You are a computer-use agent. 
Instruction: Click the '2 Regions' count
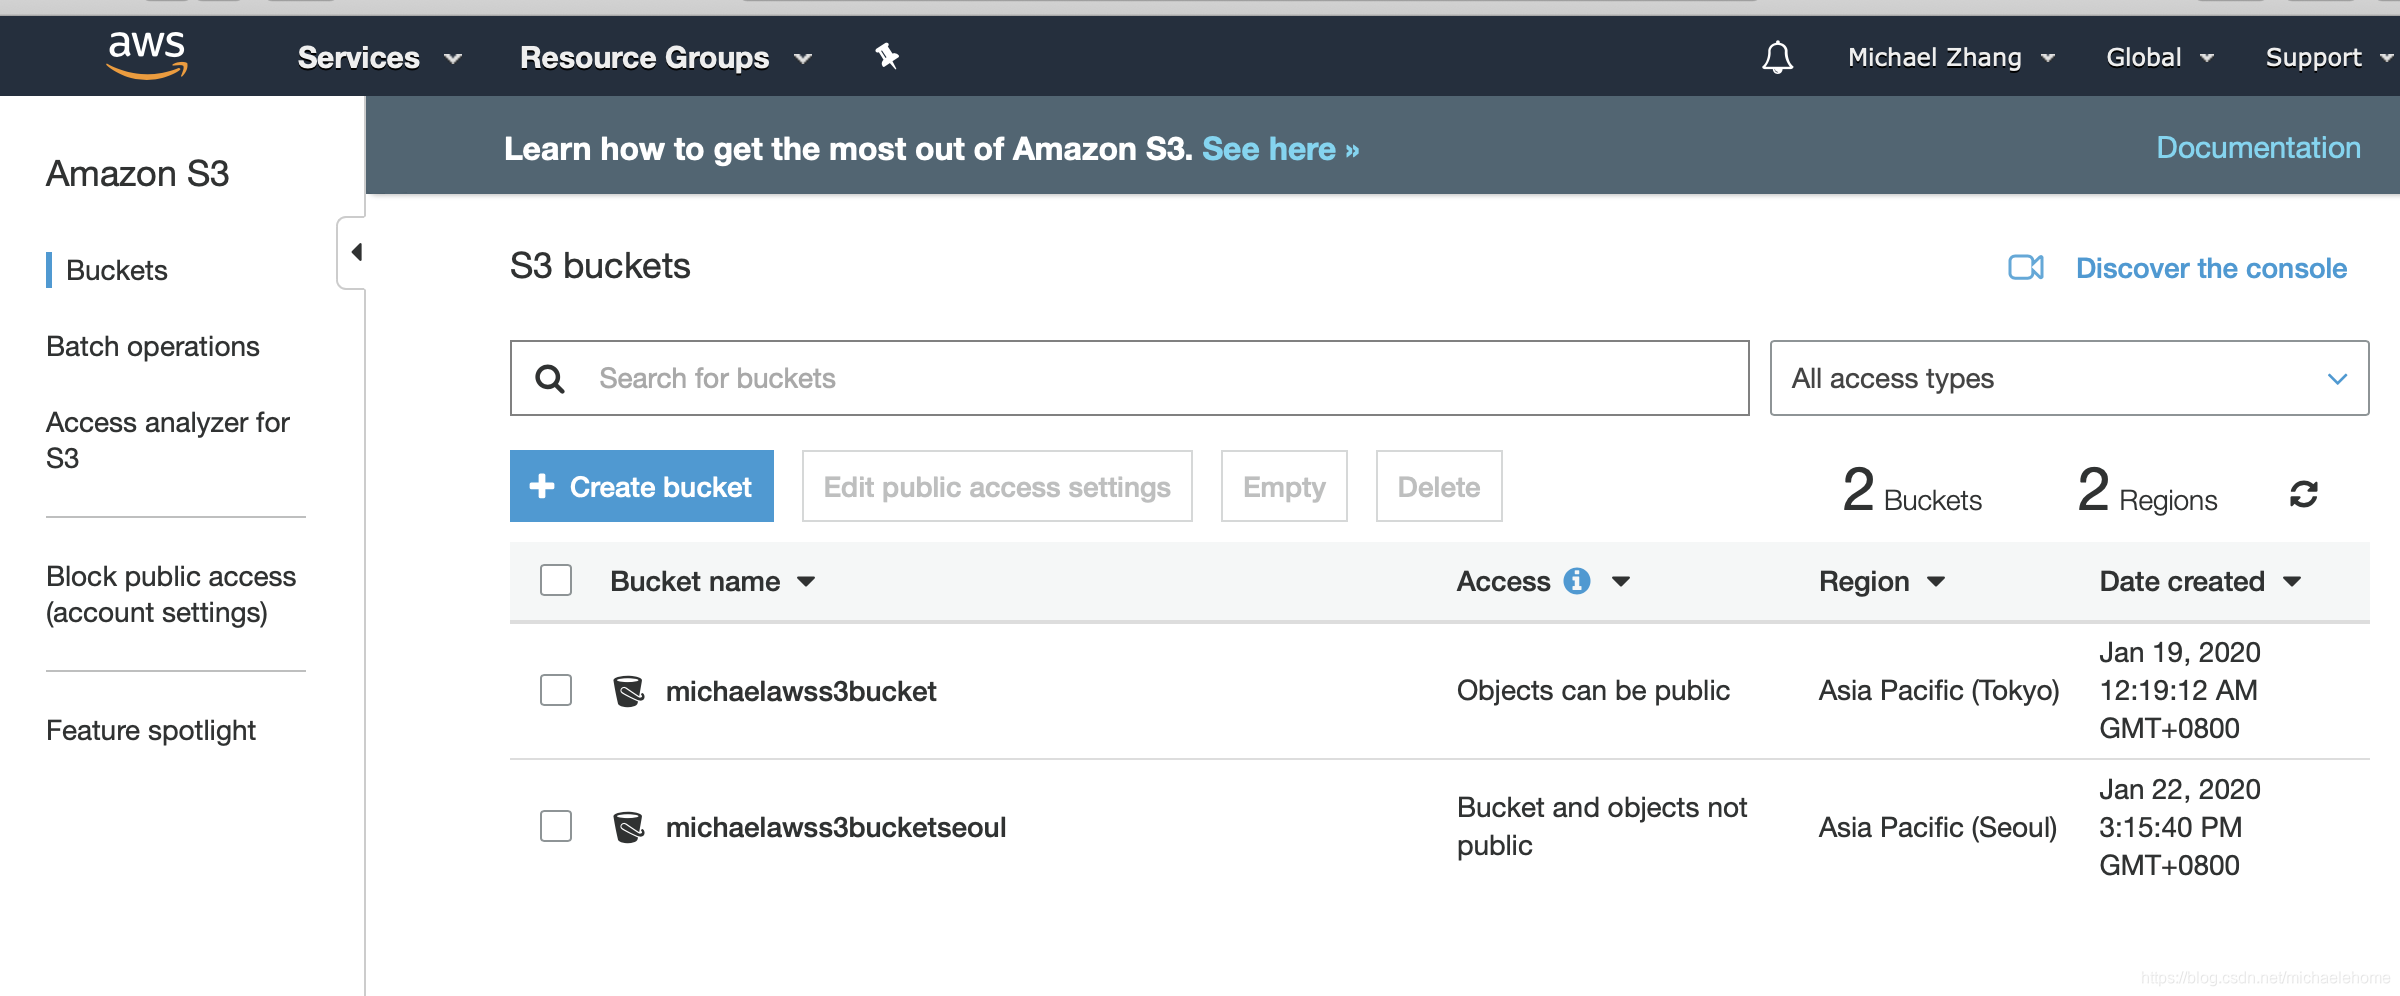point(2147,490)
